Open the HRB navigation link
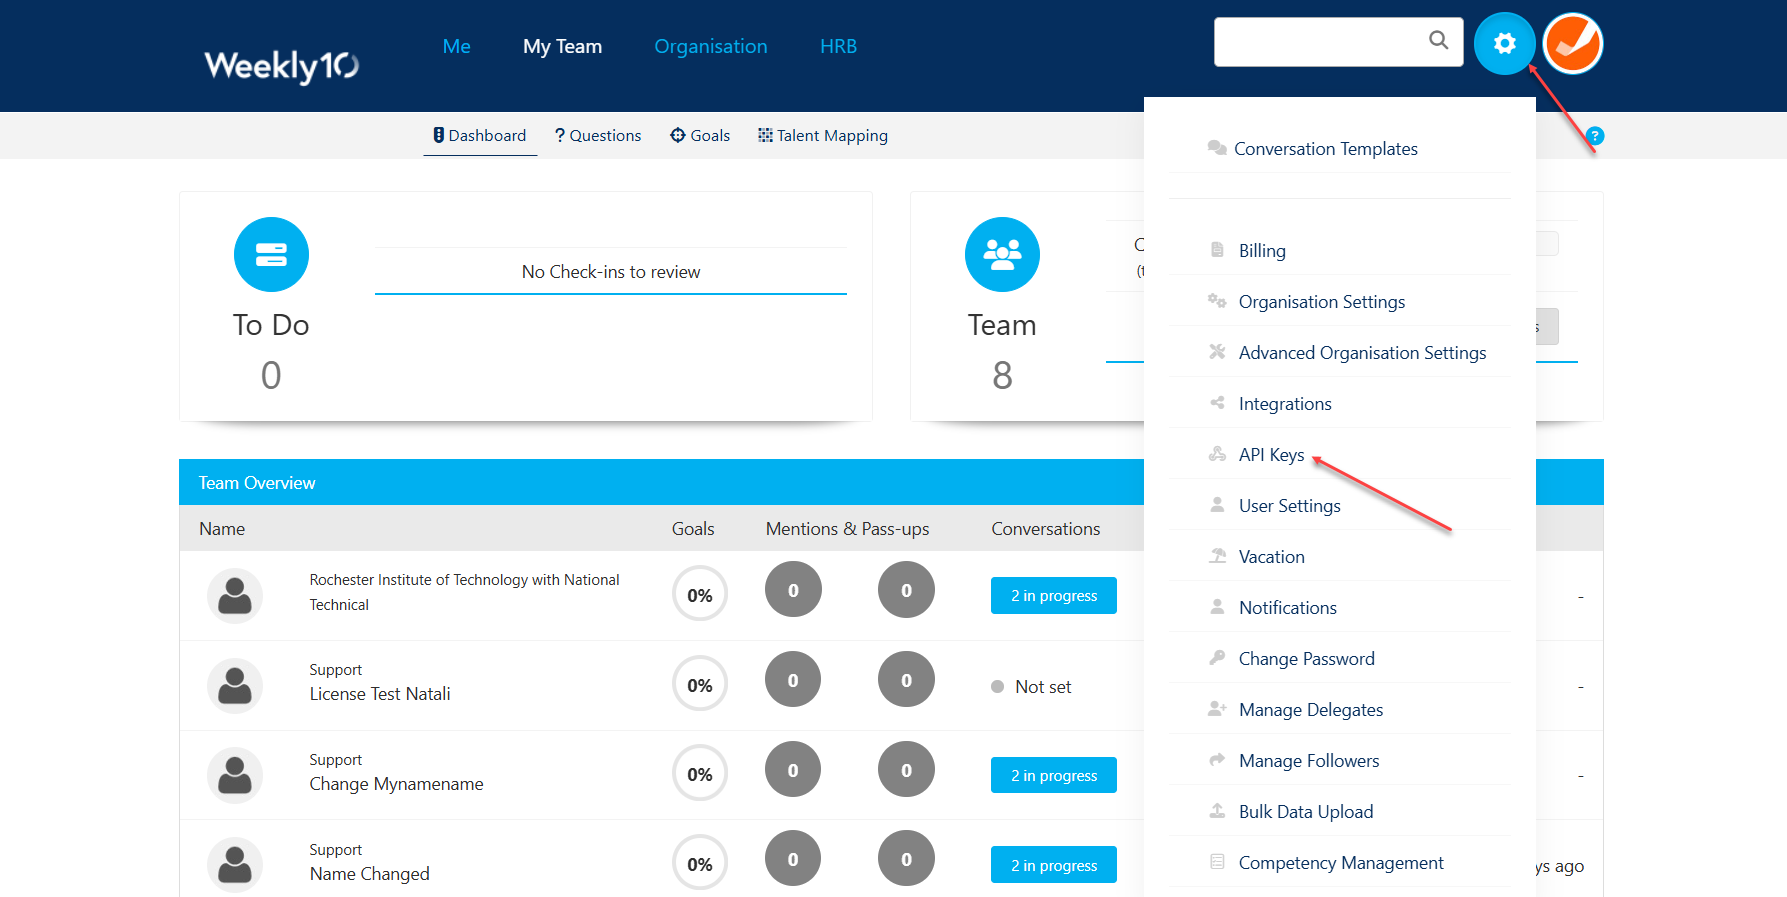Viewport: 1787px width, 897px height. 838,46
